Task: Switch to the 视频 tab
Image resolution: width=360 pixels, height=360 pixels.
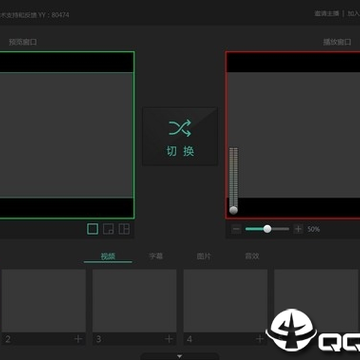Action: 108,256
